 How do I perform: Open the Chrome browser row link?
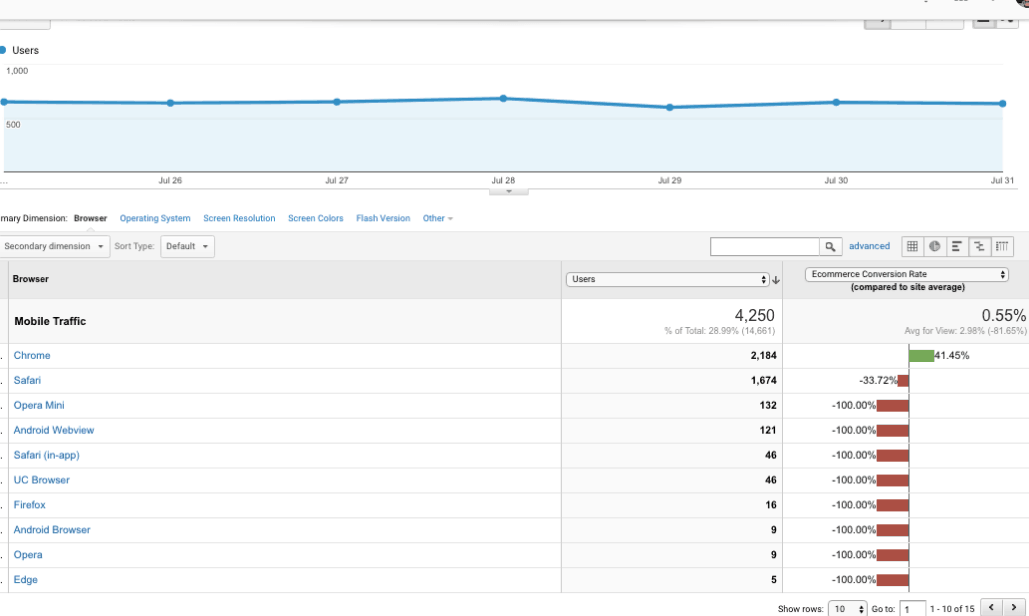32,356
